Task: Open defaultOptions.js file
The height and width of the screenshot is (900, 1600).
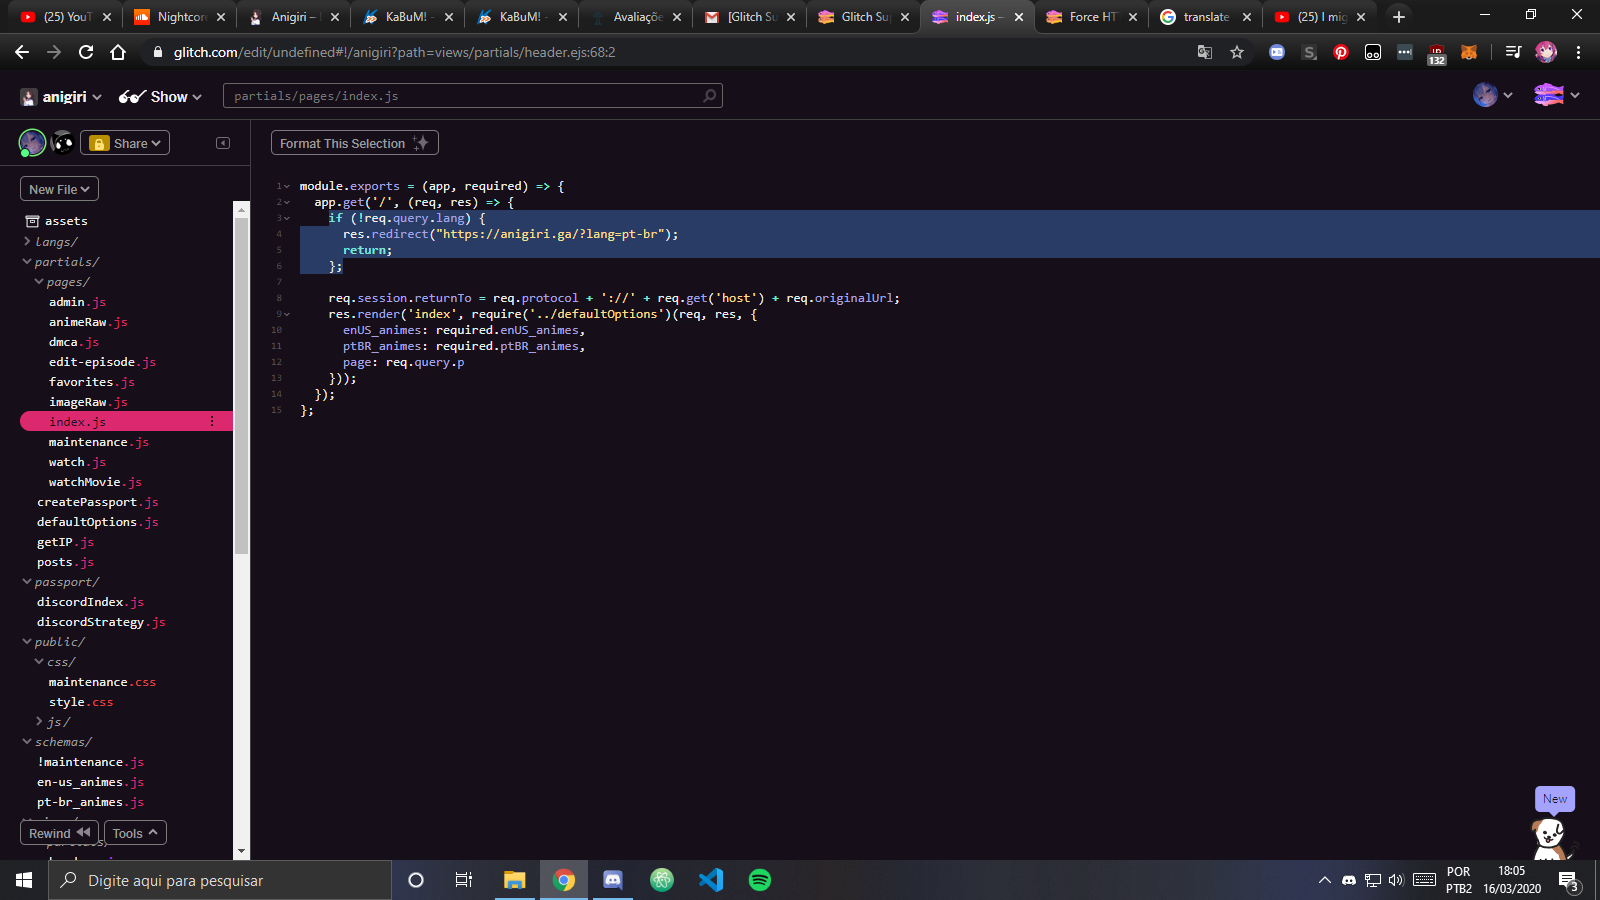Action: [97, 522]
